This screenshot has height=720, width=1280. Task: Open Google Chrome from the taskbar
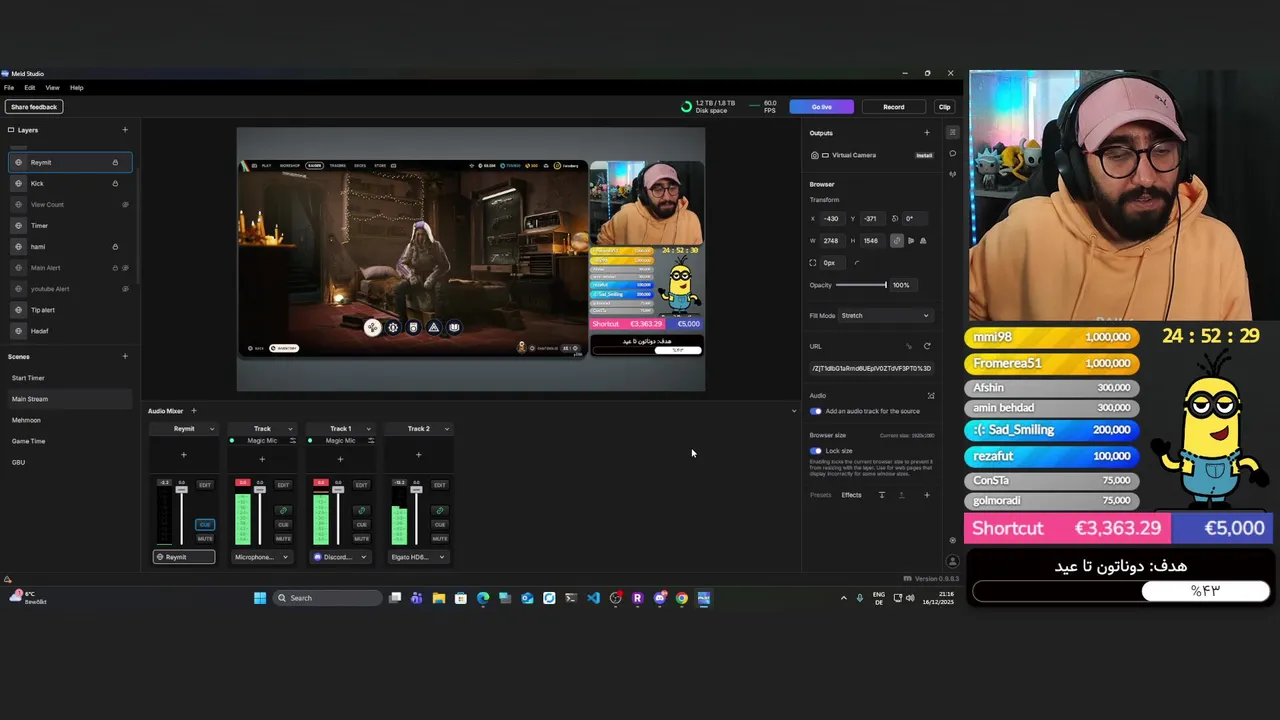(x=682, y=598)
